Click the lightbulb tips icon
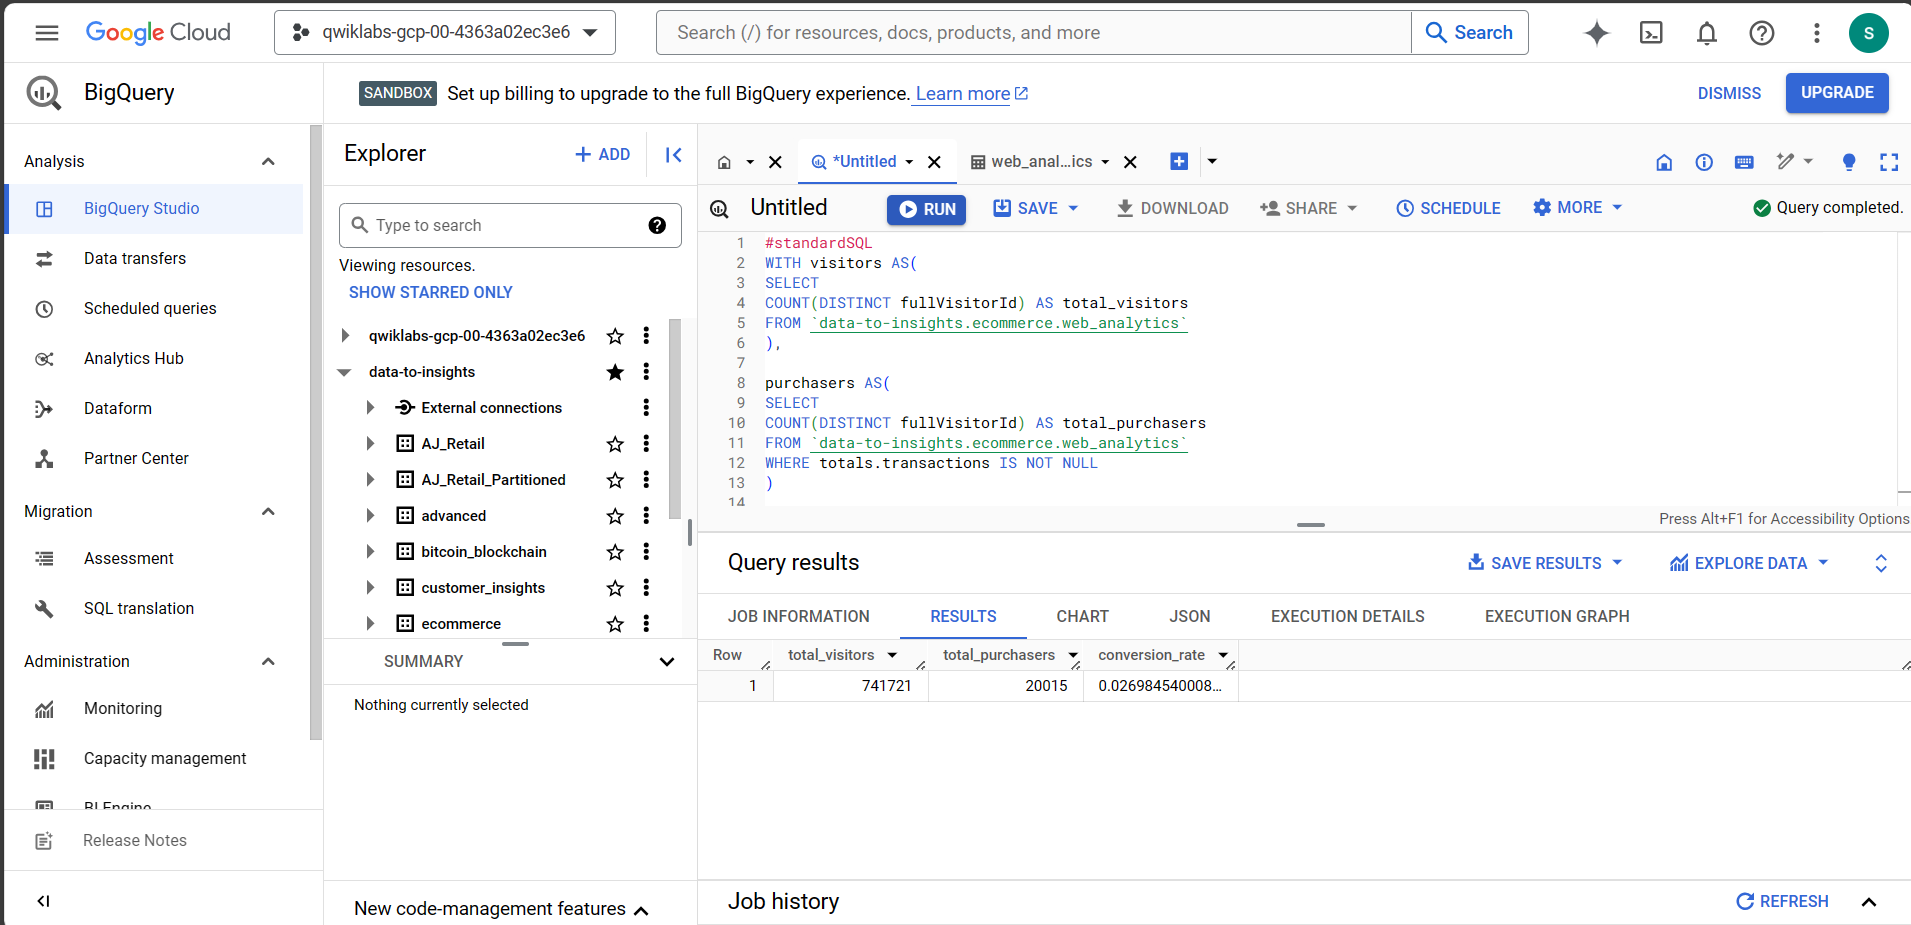This screenshot has width=1911, height=925. tap(1849, 162)
